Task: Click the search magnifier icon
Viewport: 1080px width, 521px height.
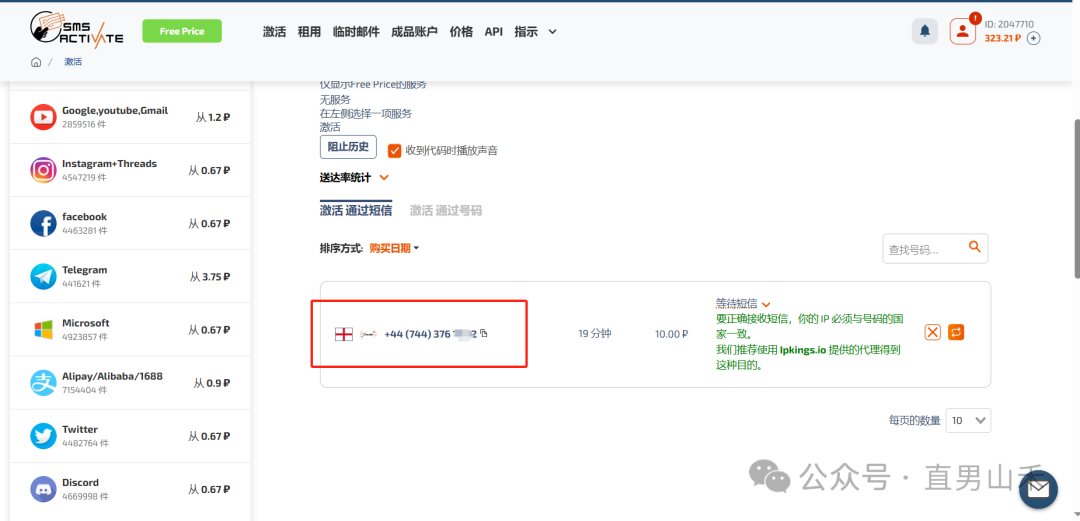Action: [x=975, y=247]
